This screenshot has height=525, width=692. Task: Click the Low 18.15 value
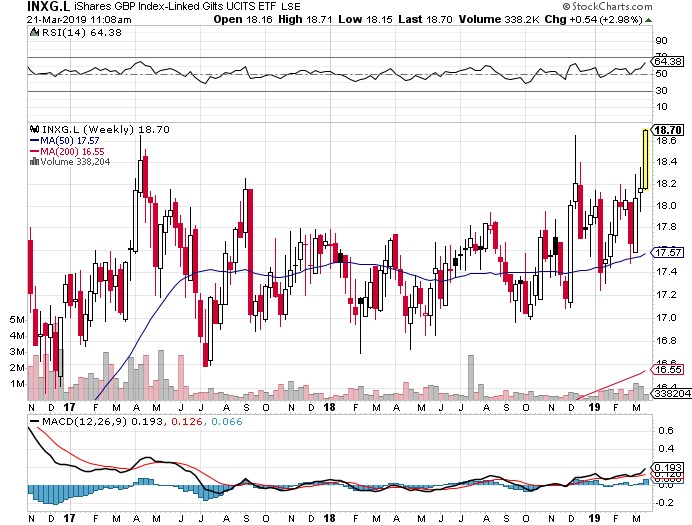[x=365, y=19]
